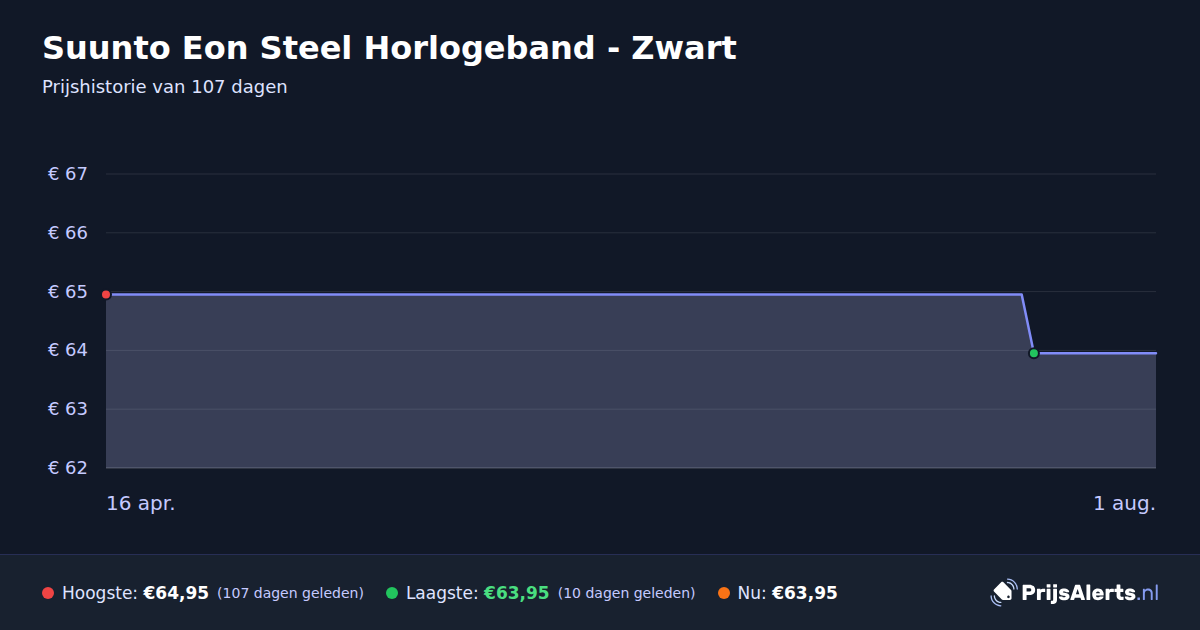This screenshot has height=630, width=1200.
Task: Click the '1 aug.' end date label
Action: pyautogui.click(x=1124, y=503)
